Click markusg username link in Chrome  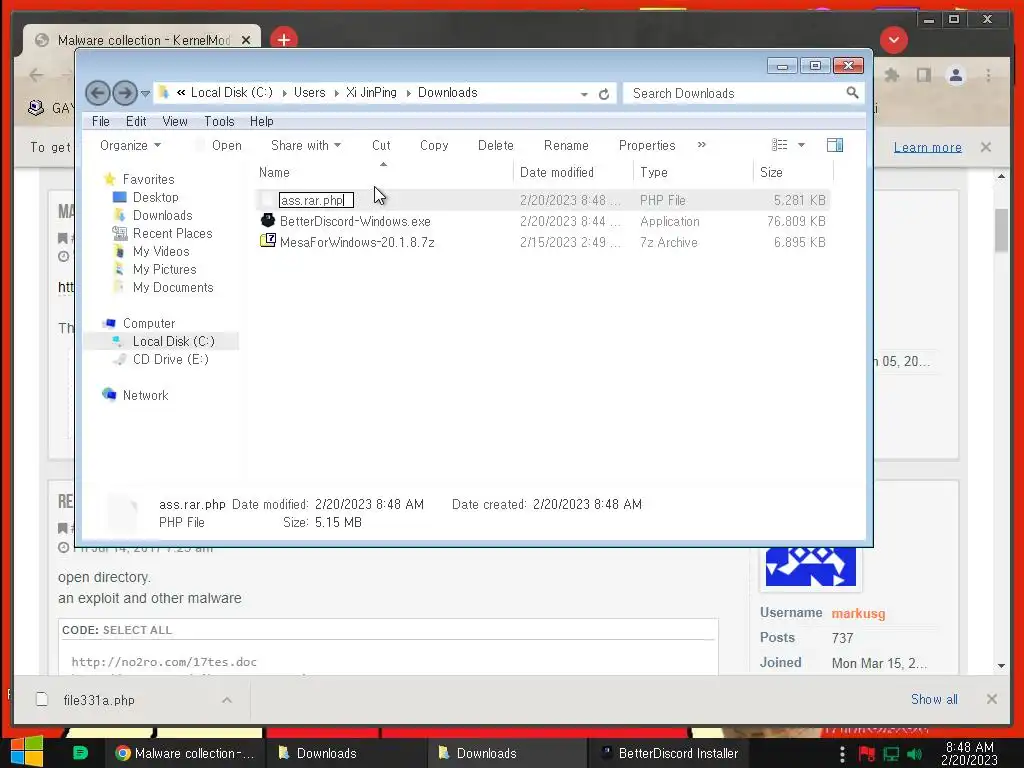pos(858,614)
